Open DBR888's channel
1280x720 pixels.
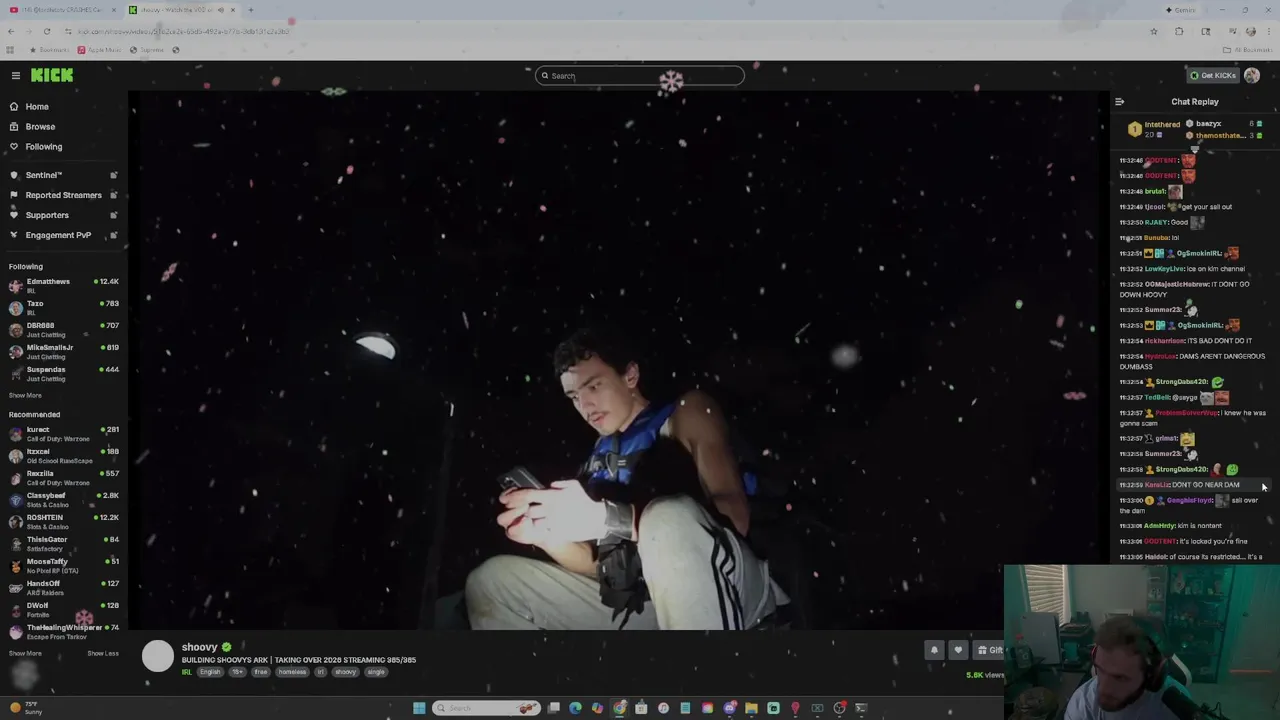(64, 329)
